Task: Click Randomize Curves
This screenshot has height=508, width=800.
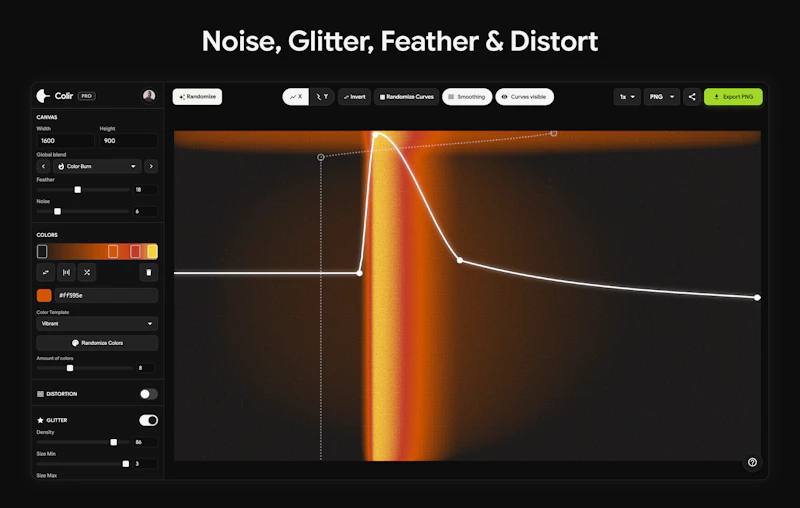Action: pos(407,97)
